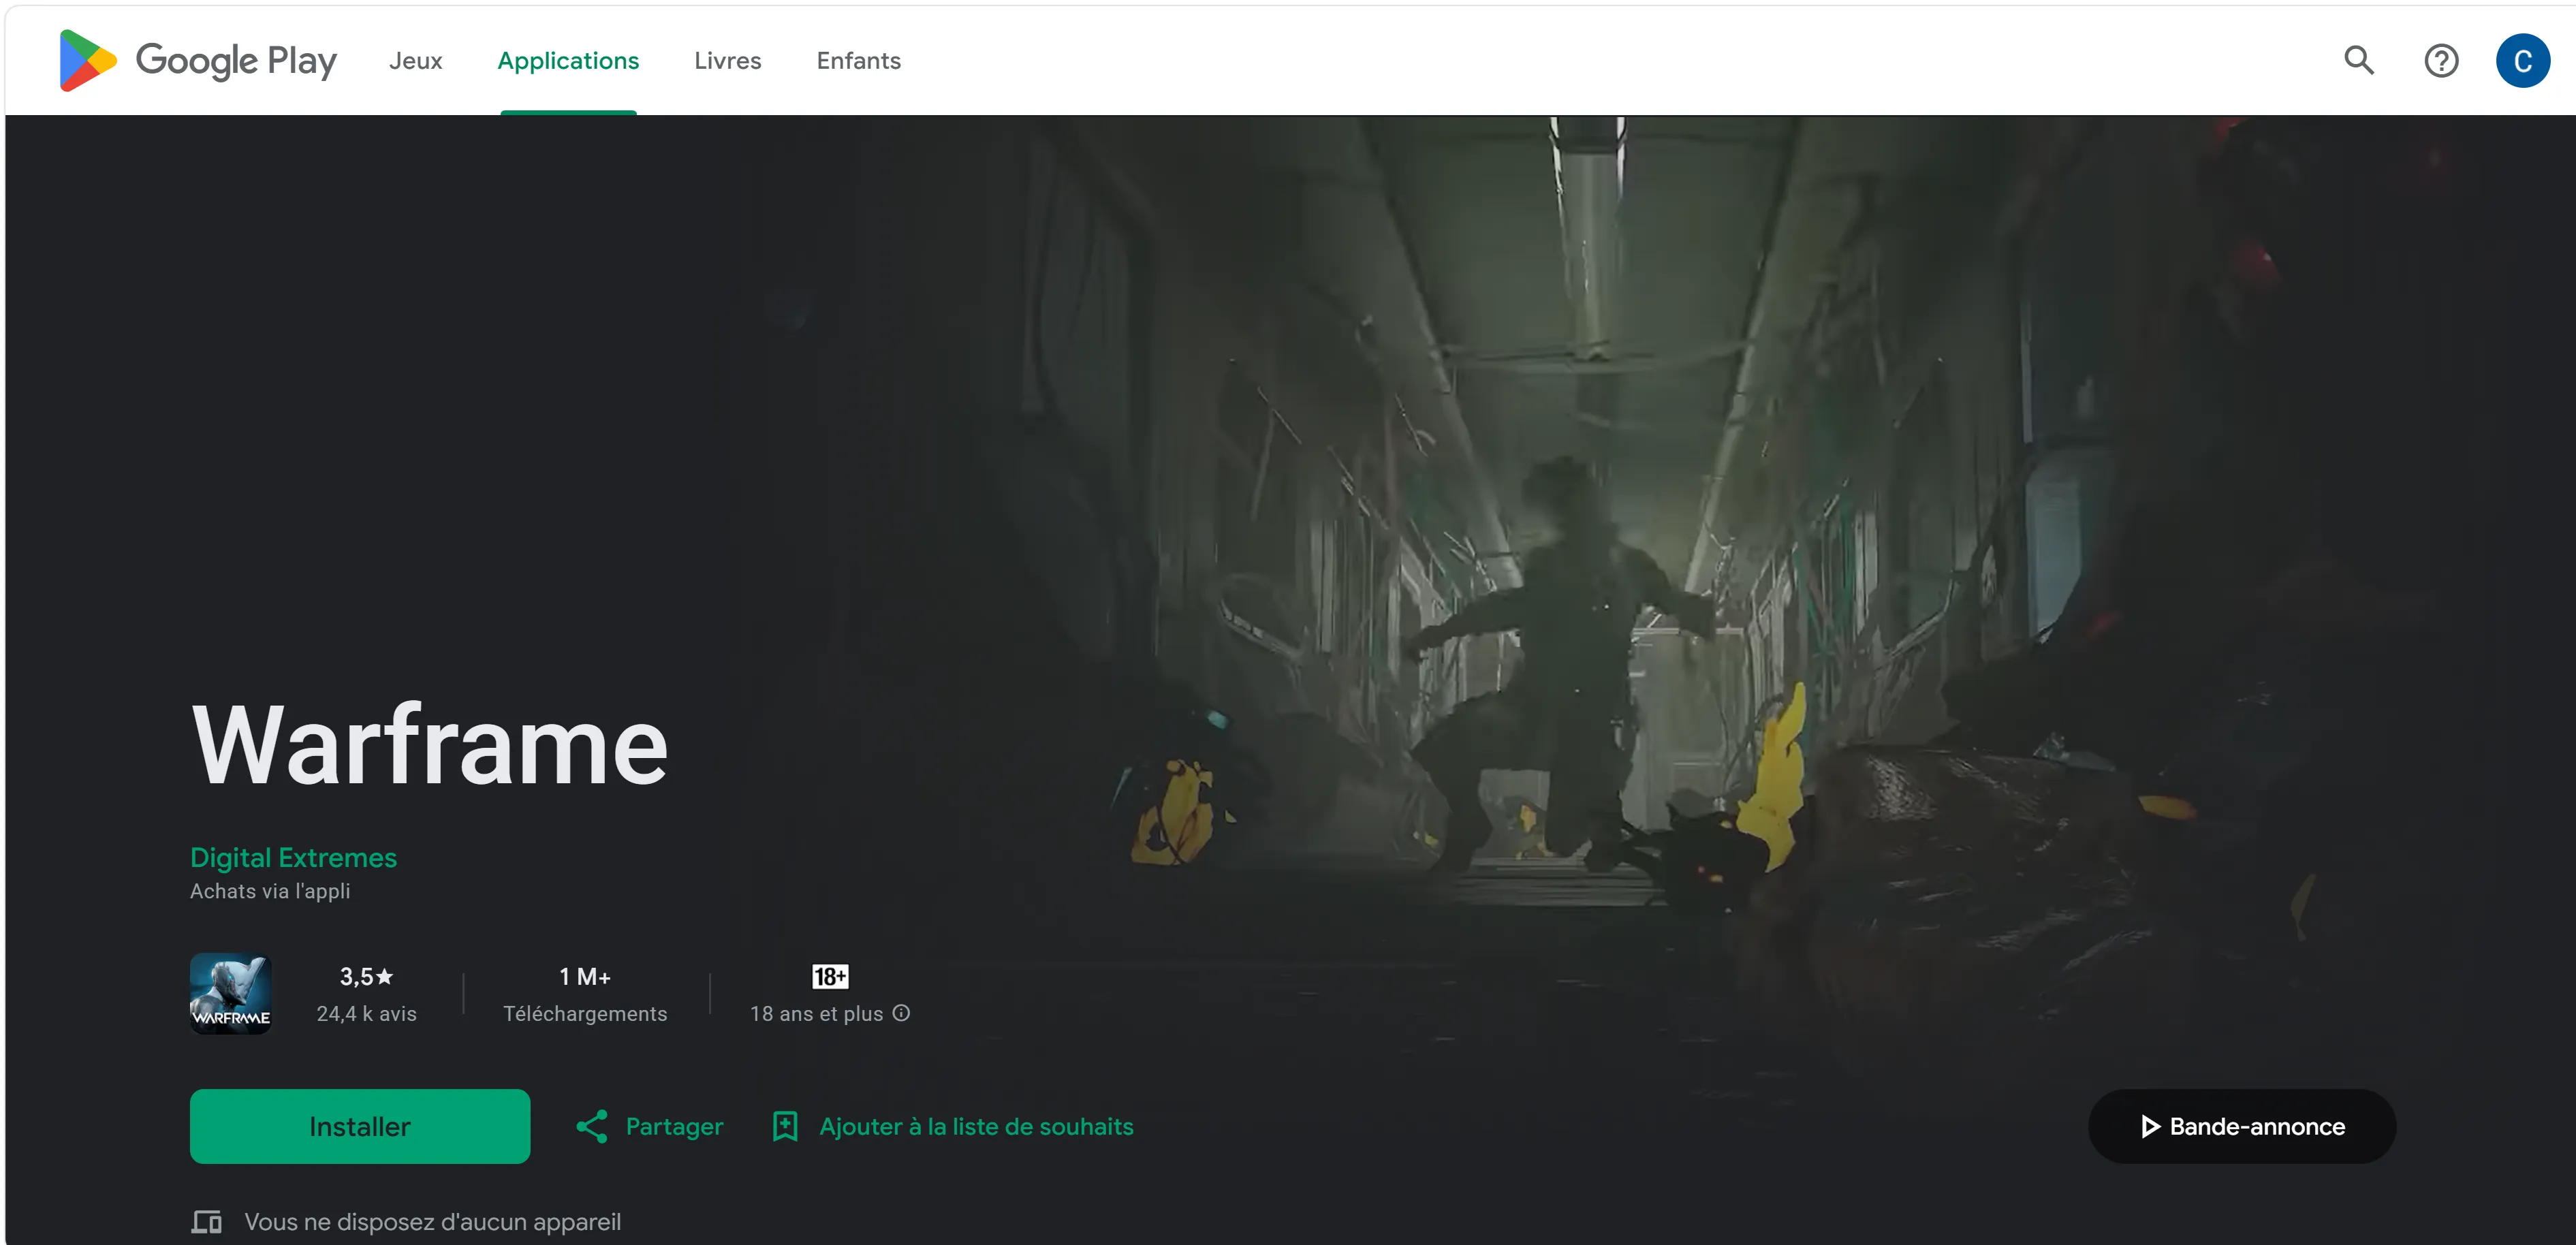Click the share icon next to Partager
The image size is (2576, 1245).
click(x=592, y=1127)
